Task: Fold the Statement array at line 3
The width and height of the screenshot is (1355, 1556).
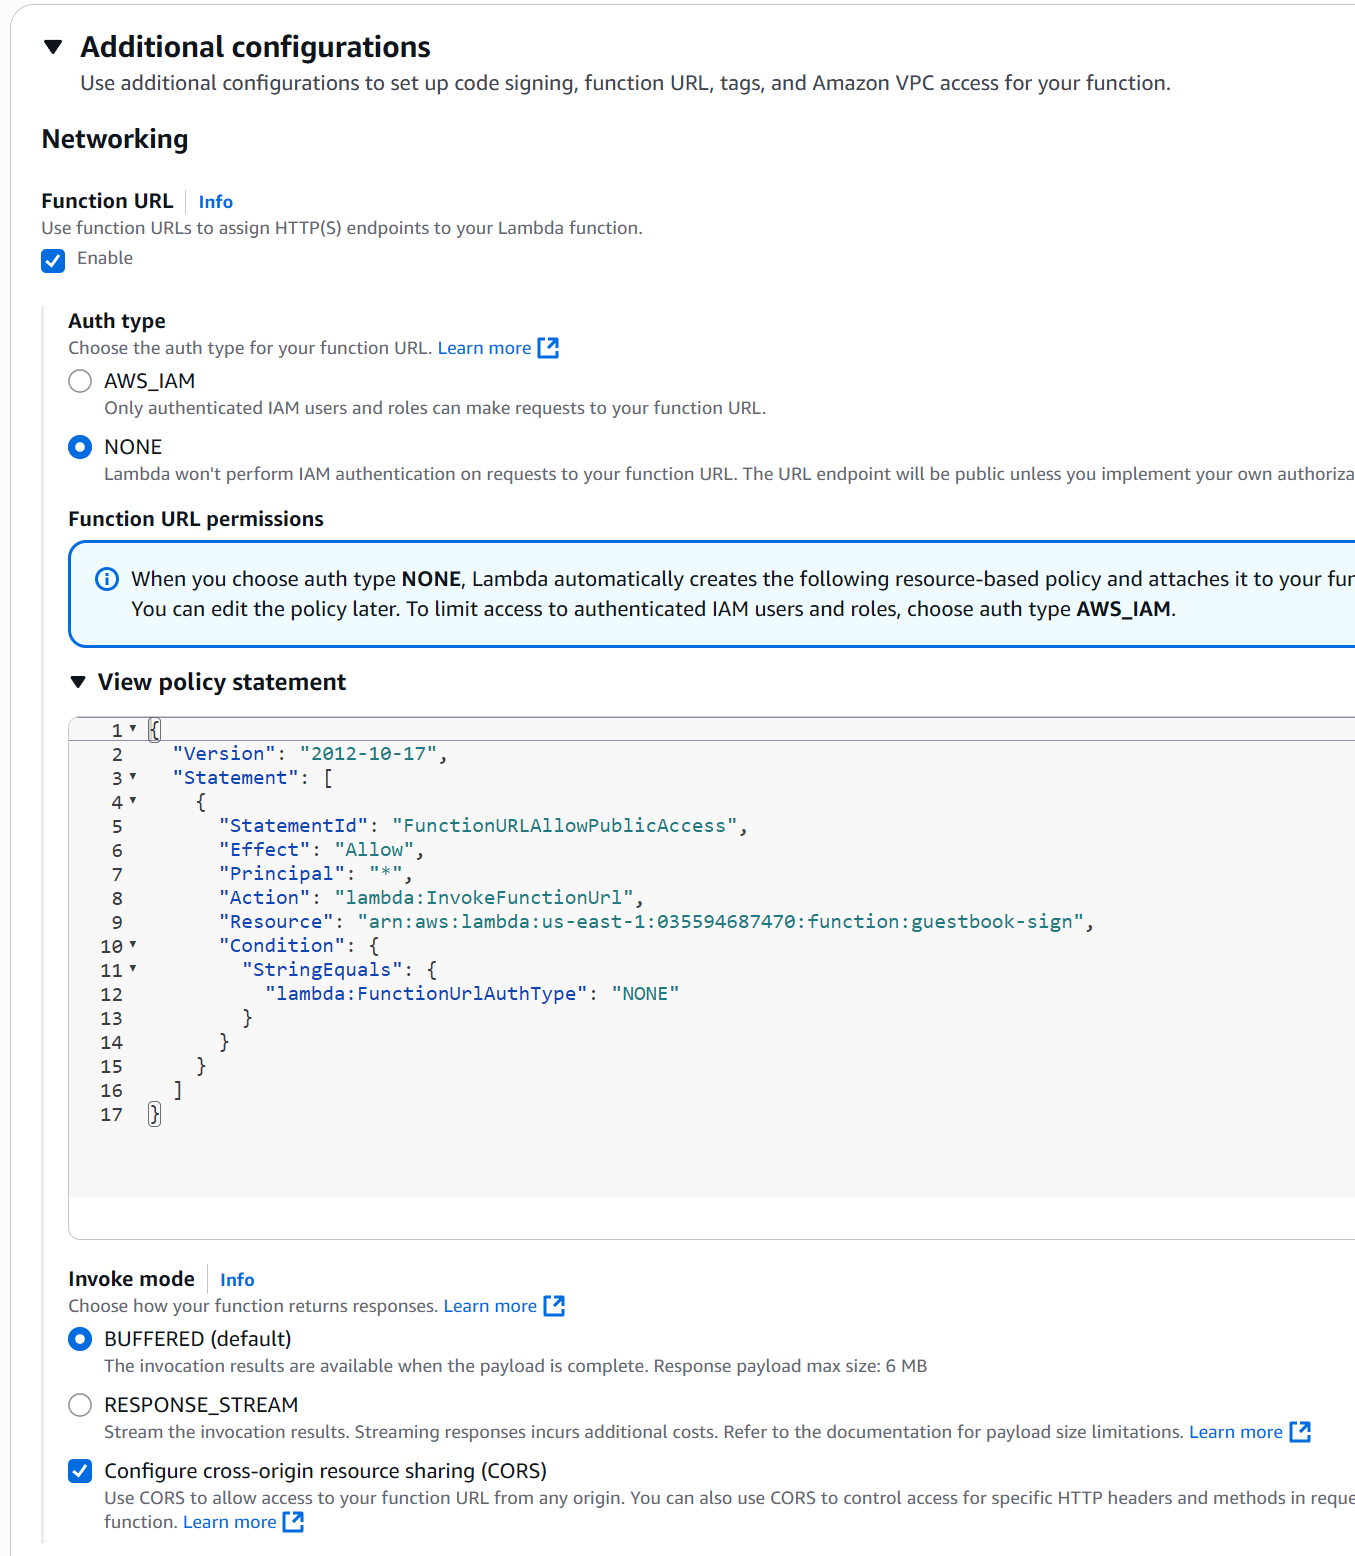Action: 133,777
